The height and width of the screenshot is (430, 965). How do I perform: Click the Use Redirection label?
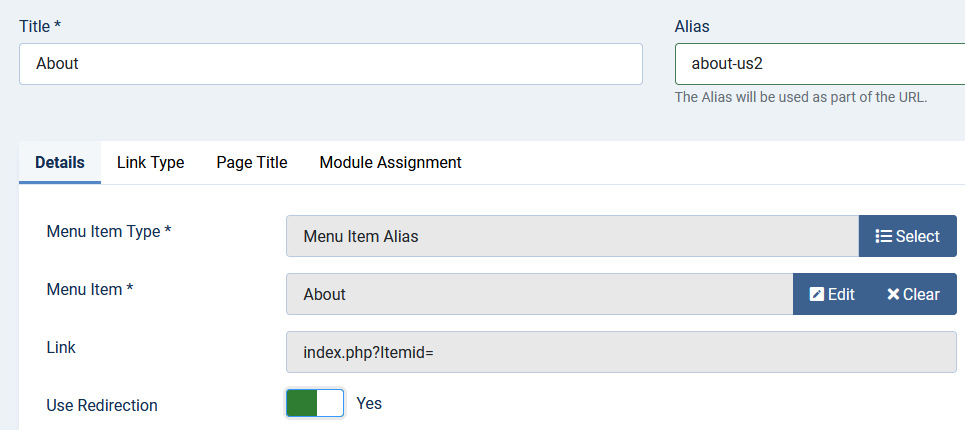[102, 405]
